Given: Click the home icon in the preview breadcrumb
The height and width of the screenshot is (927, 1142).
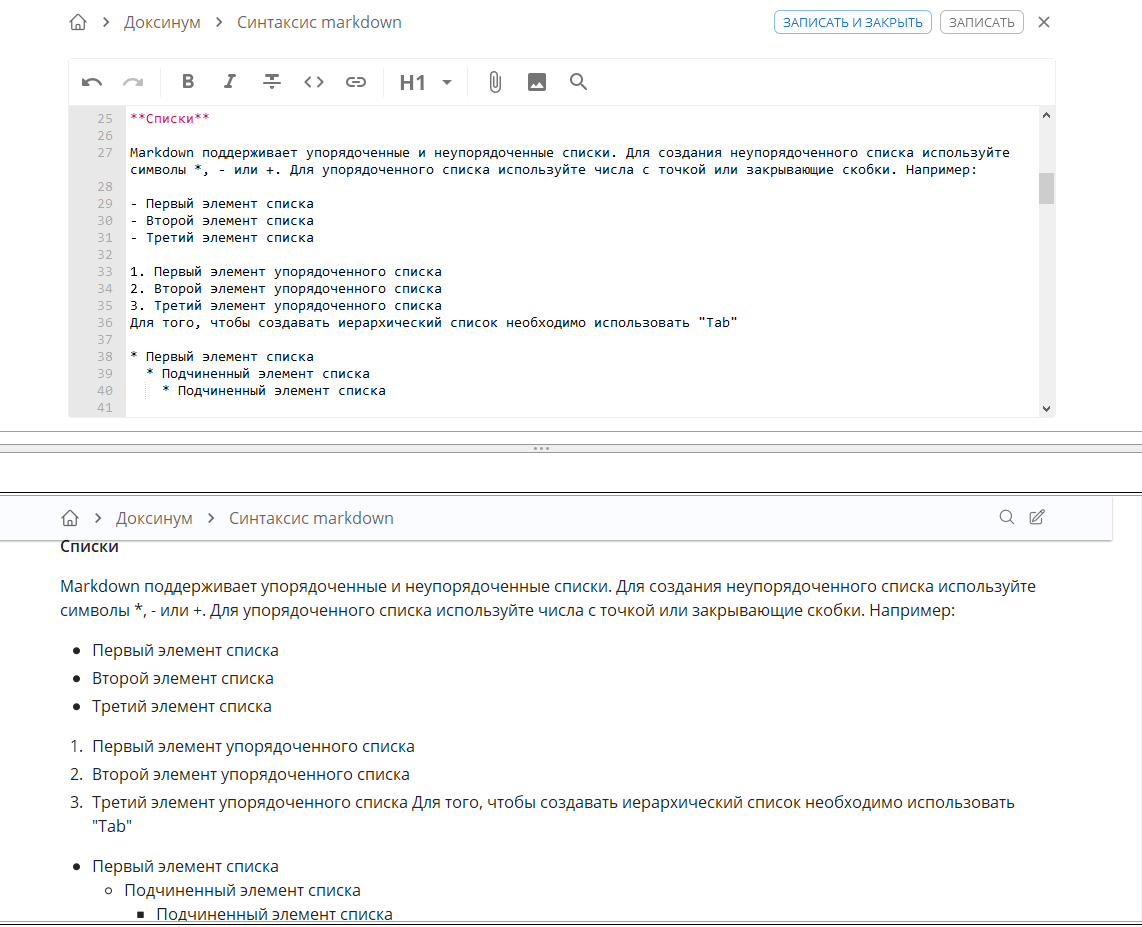Looking at the screenshot, I should pyautogui.click(x=69, y=517).
